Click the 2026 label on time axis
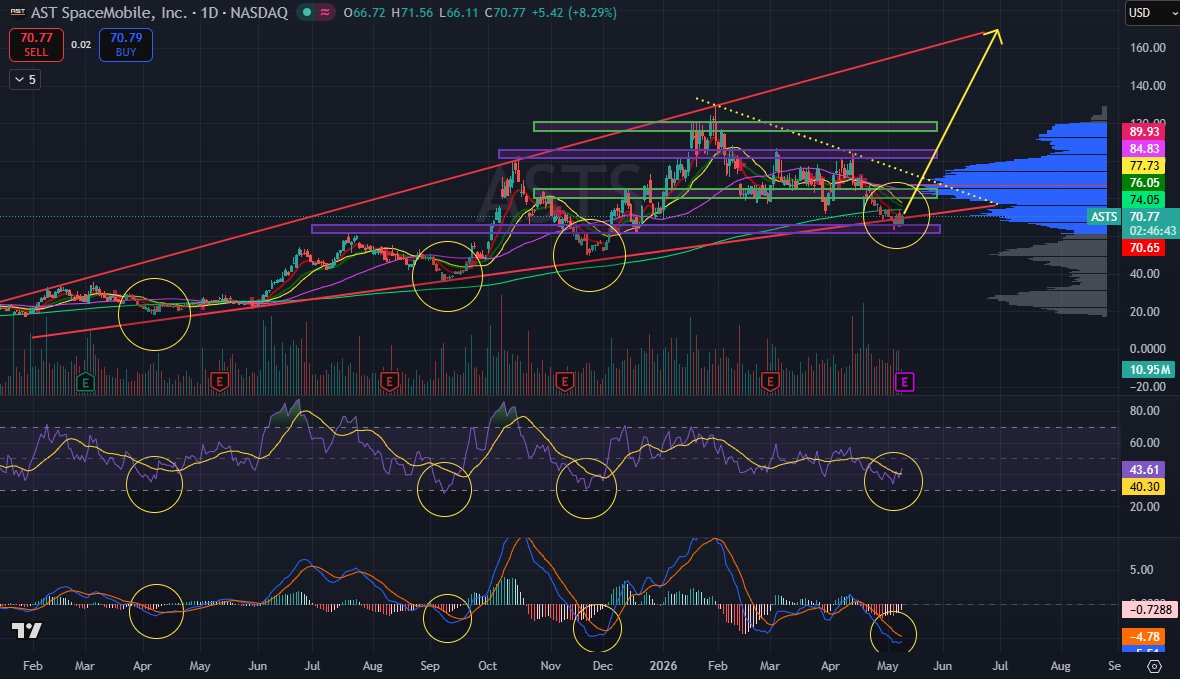 [663, 666]
